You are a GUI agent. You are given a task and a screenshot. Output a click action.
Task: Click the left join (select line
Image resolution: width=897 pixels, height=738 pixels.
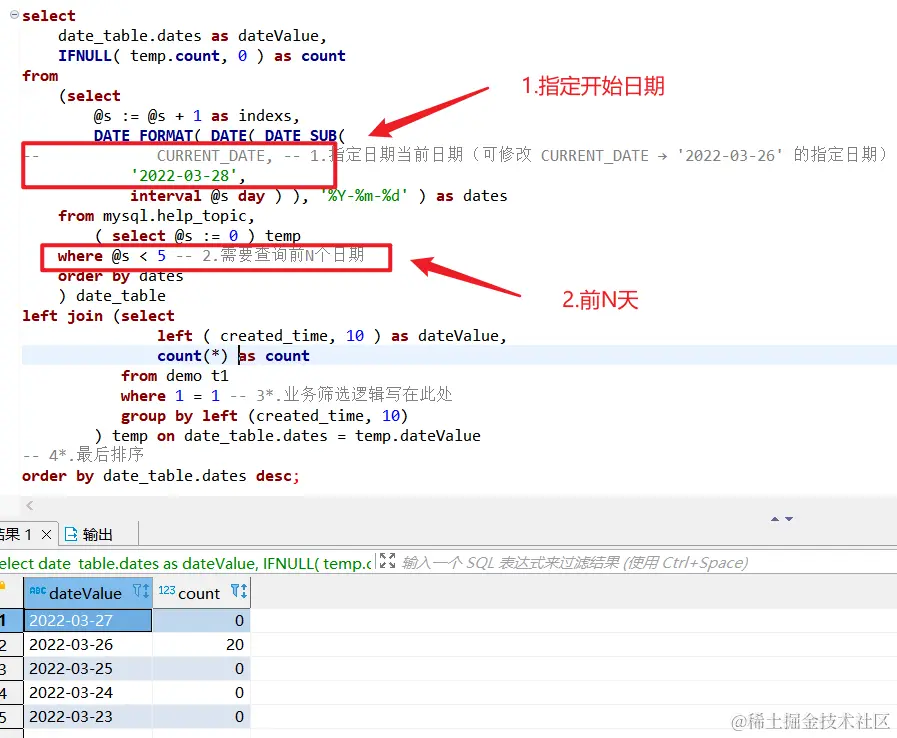[x=98, y=316]
